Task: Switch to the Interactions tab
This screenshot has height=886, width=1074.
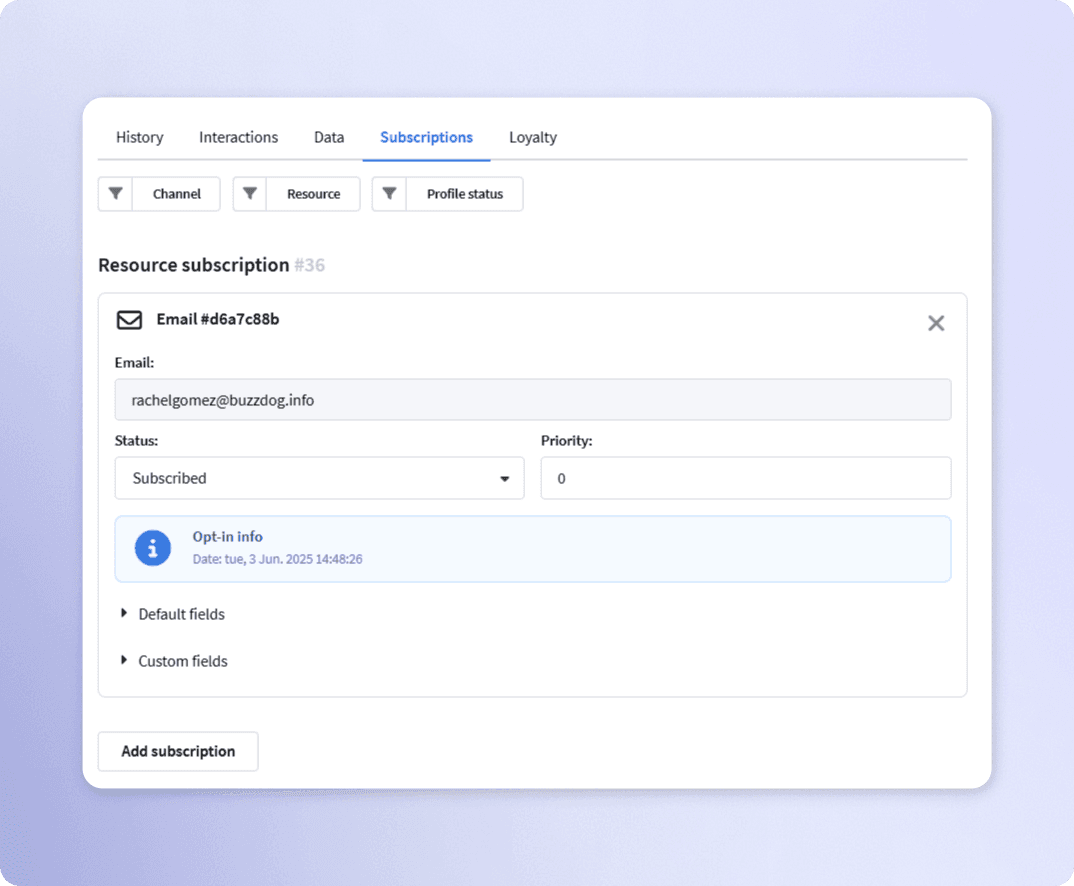Action: pos(238,138)
